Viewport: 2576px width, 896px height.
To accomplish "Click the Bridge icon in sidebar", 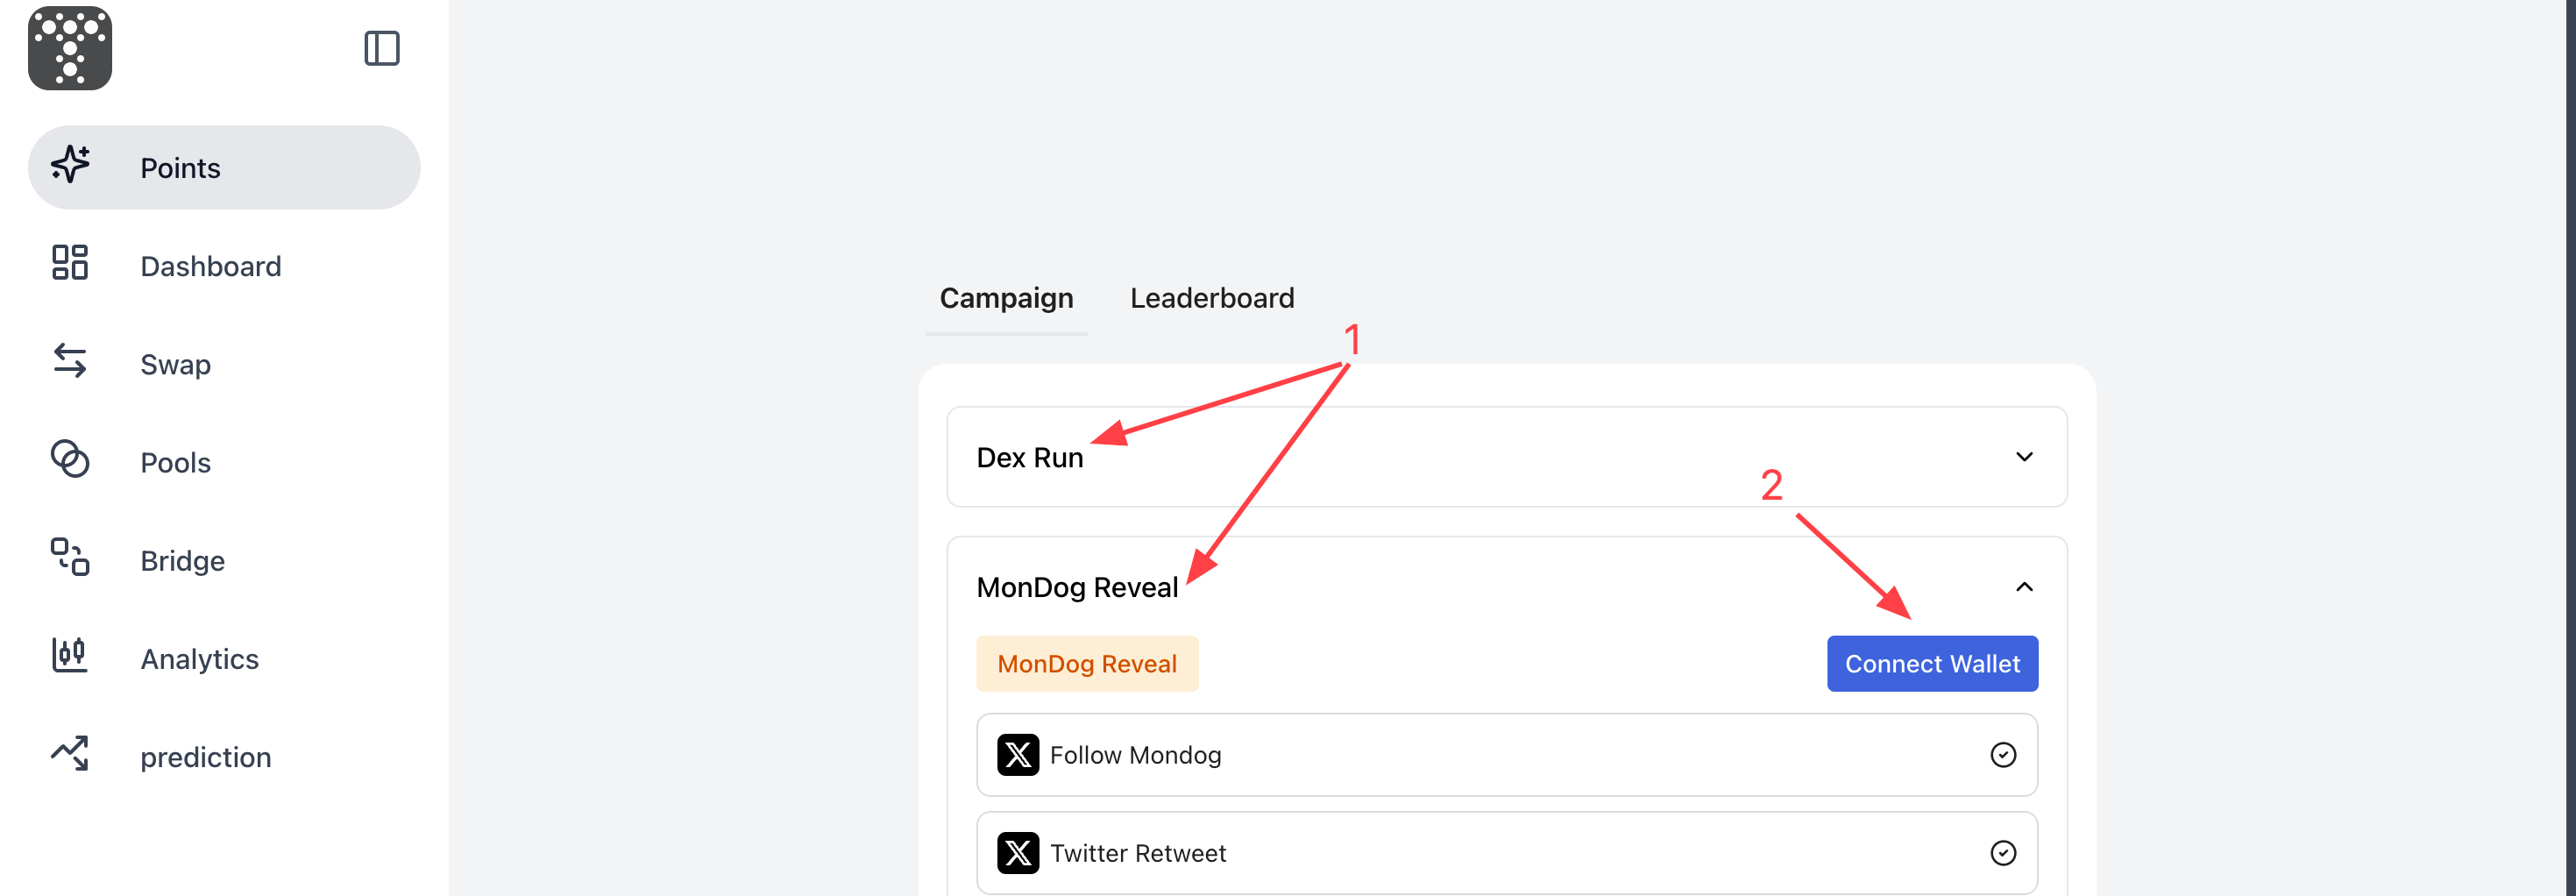I will point(70,557).
